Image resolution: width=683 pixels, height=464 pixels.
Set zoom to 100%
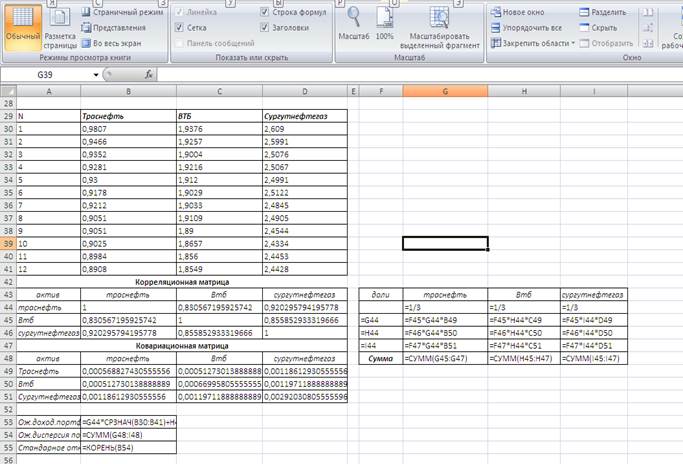coord(386,25)
